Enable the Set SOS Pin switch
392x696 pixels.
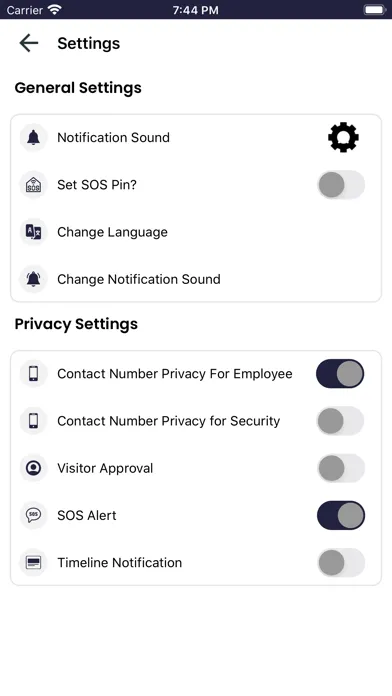coord(341,185)
